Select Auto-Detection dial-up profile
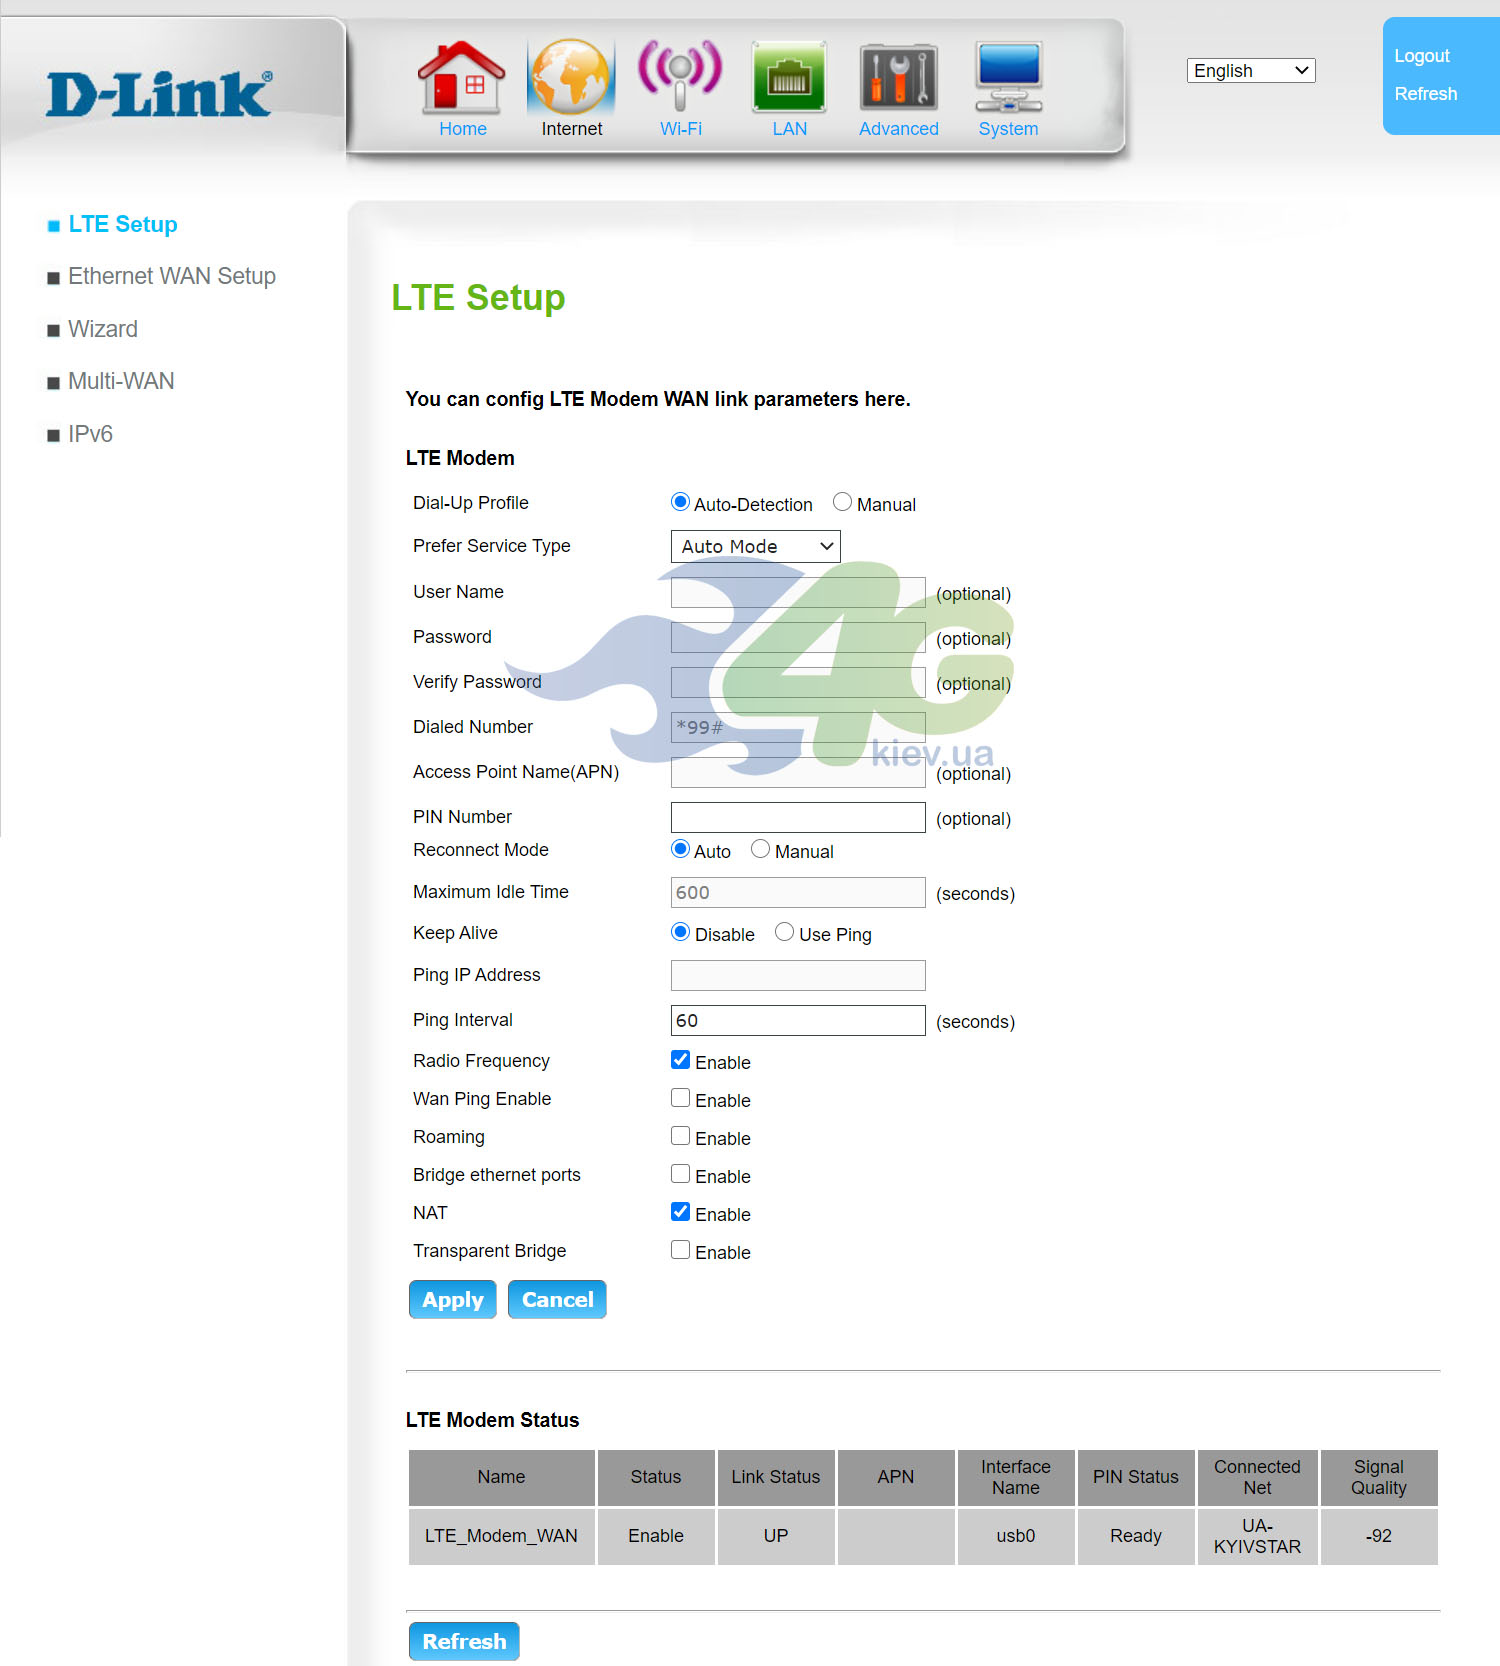This screenshot has height=1666, width=1500. point(680,502)
